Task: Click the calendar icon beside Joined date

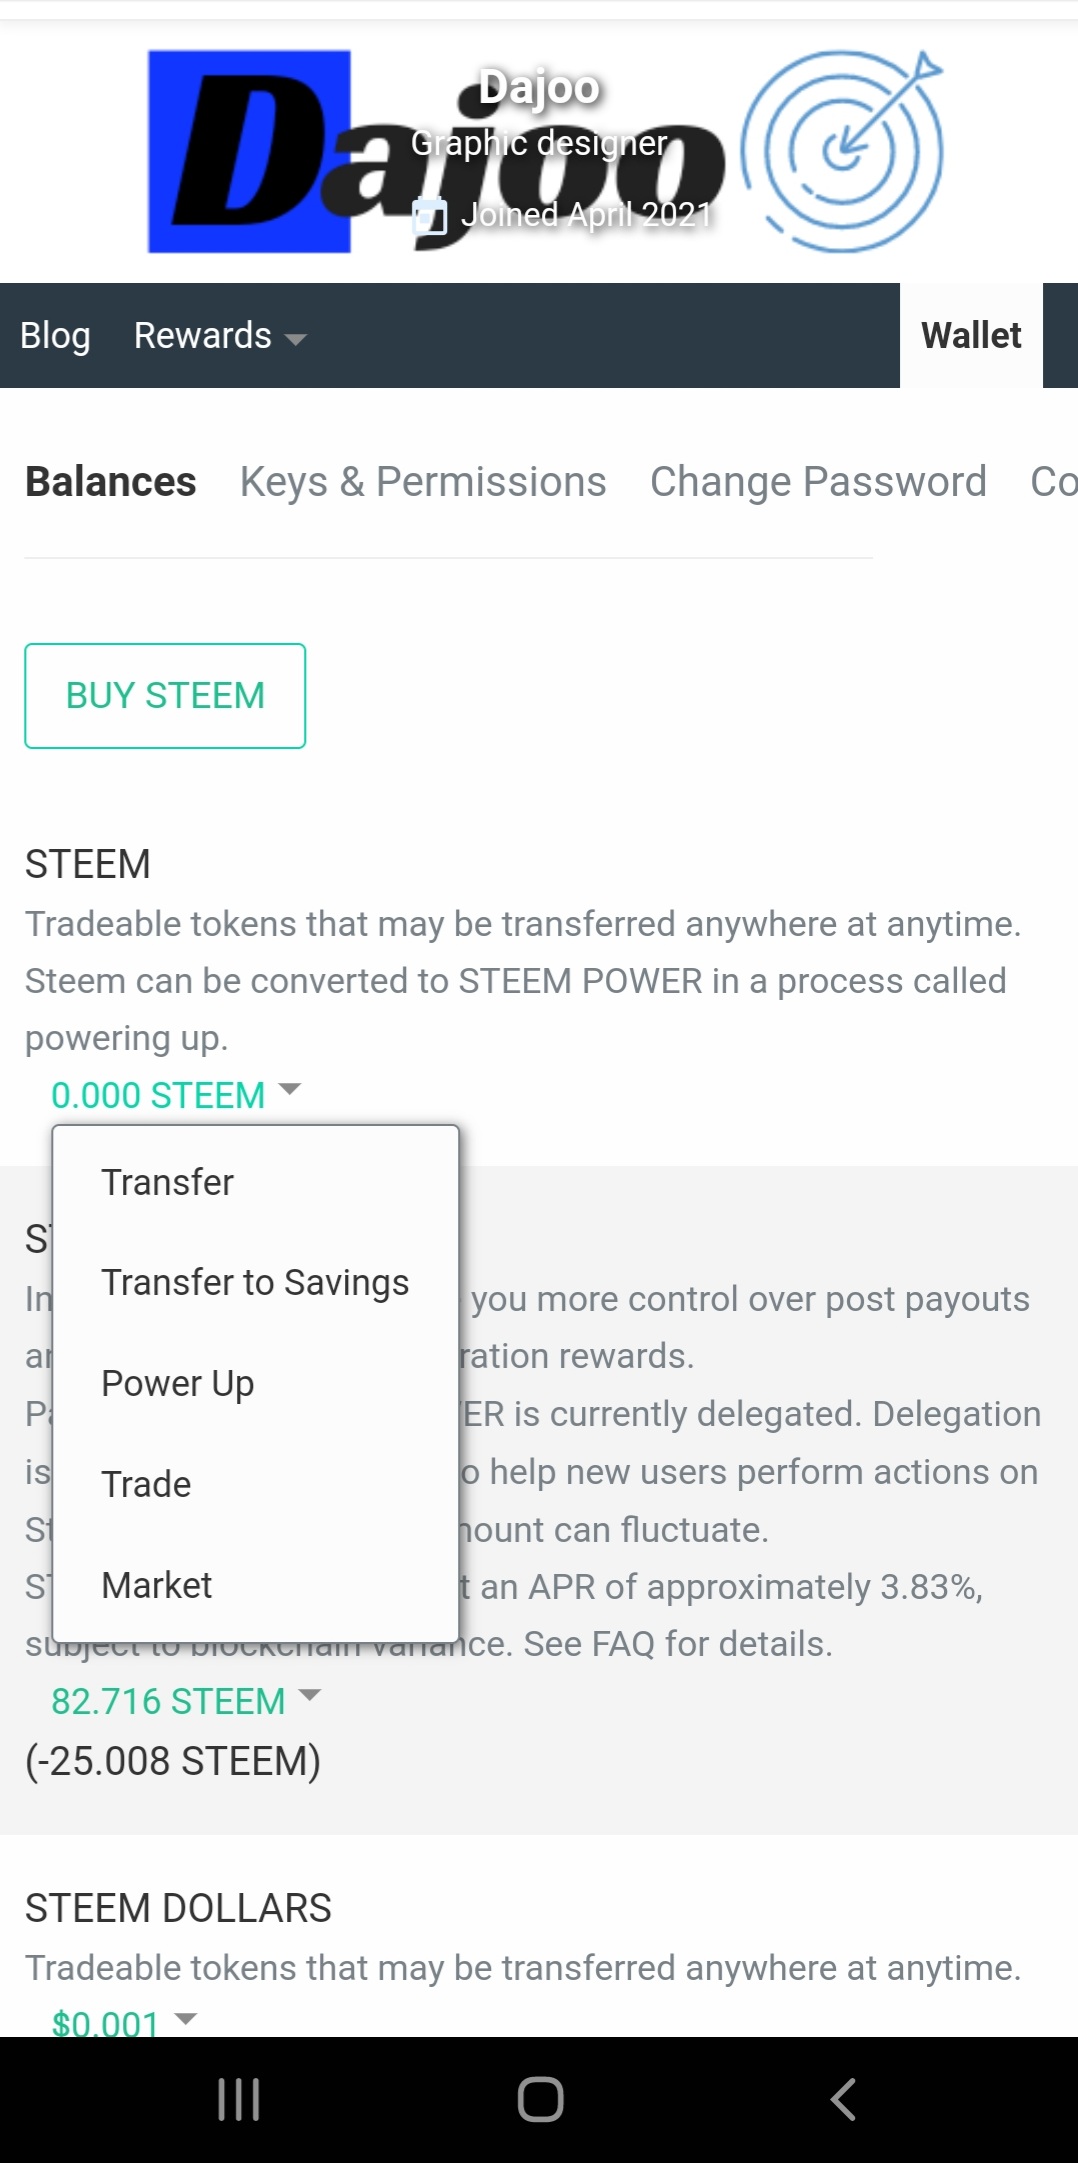Action: [430, 216]
